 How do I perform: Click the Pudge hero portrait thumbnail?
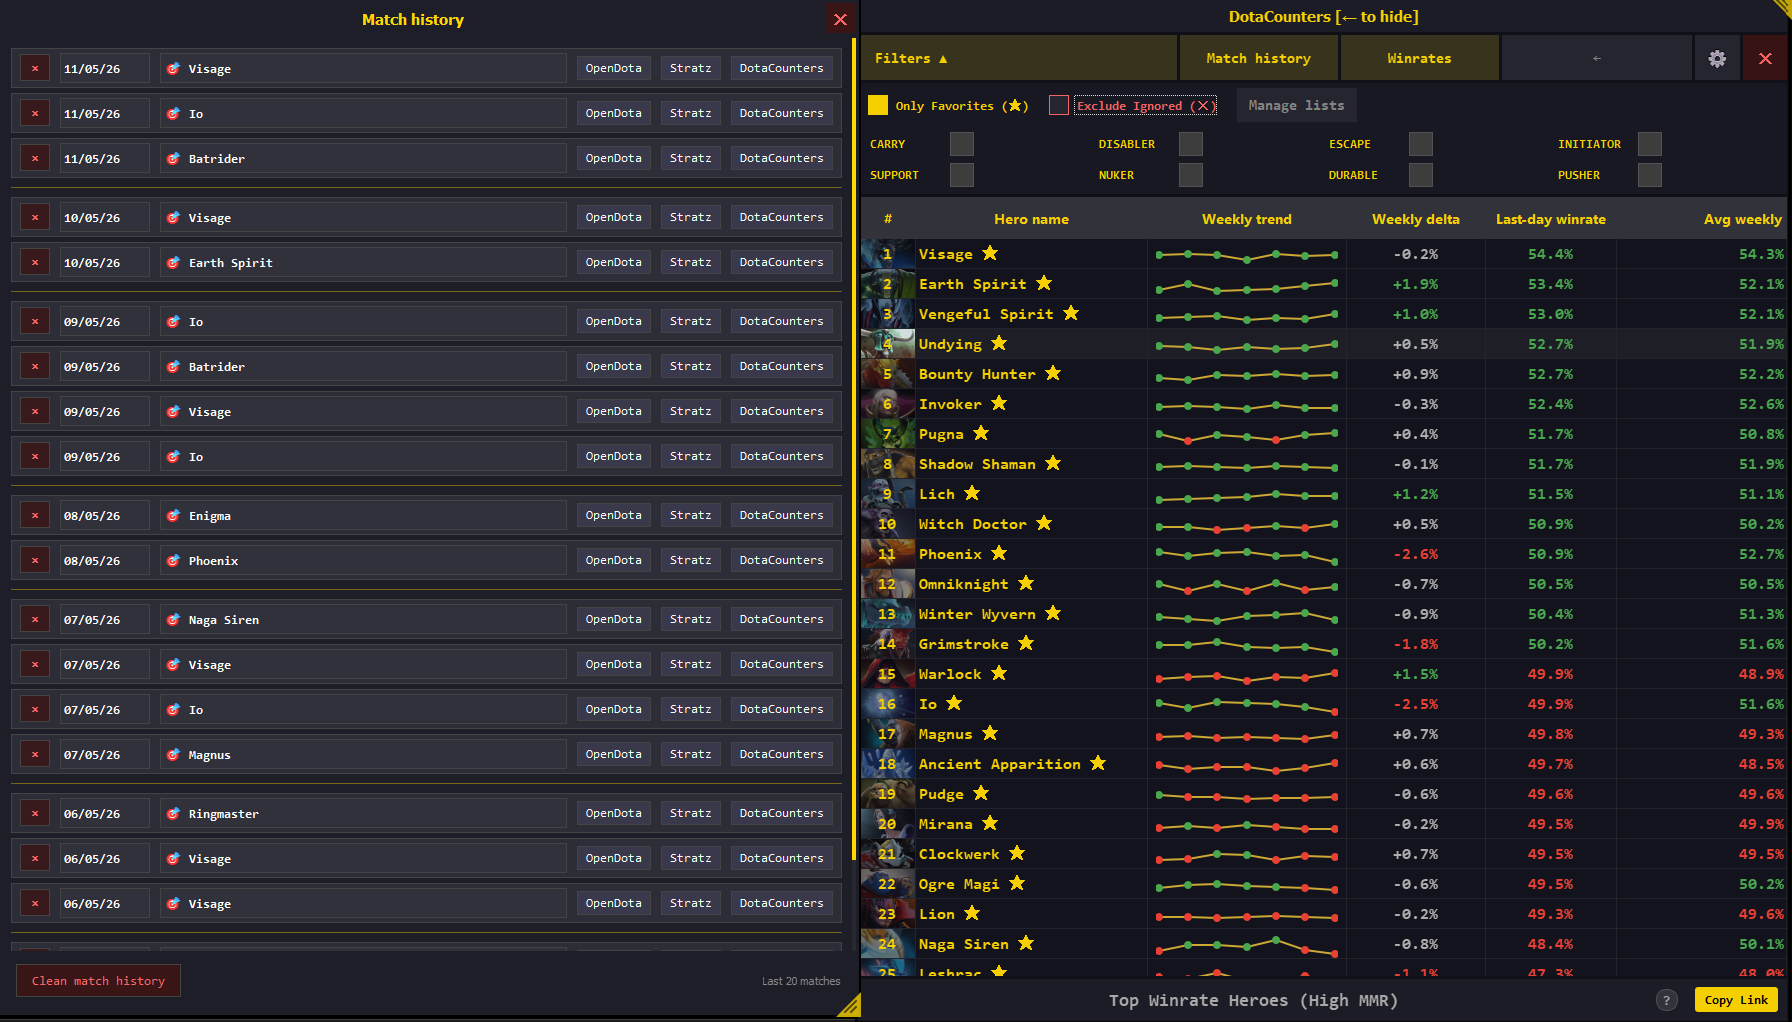888,794
